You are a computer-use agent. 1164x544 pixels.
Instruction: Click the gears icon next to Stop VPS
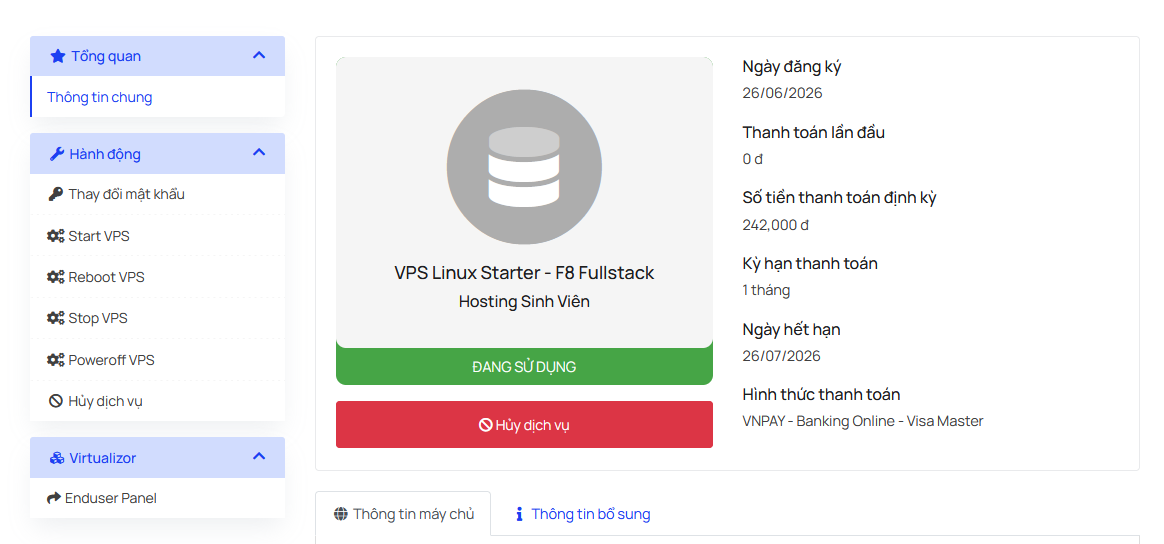[x=56, y=318]
